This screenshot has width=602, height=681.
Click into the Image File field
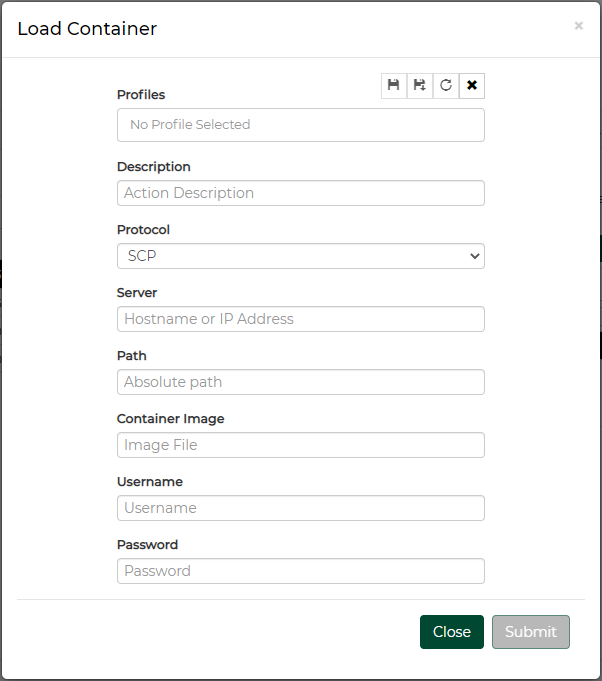[x=300, y=445]
